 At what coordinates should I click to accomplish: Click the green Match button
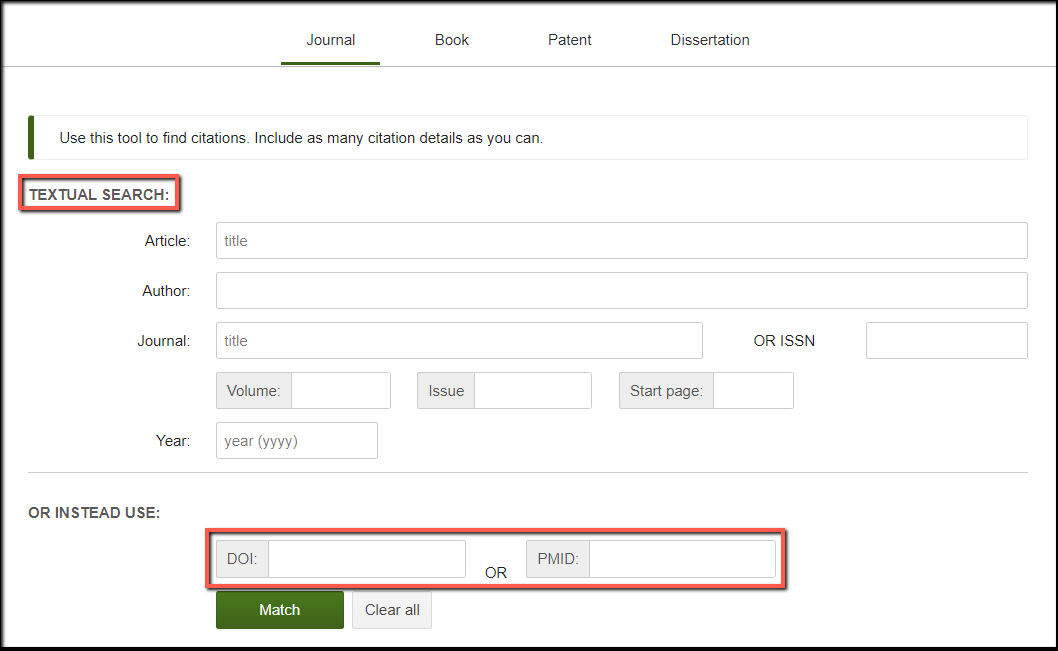click(280, 610)
